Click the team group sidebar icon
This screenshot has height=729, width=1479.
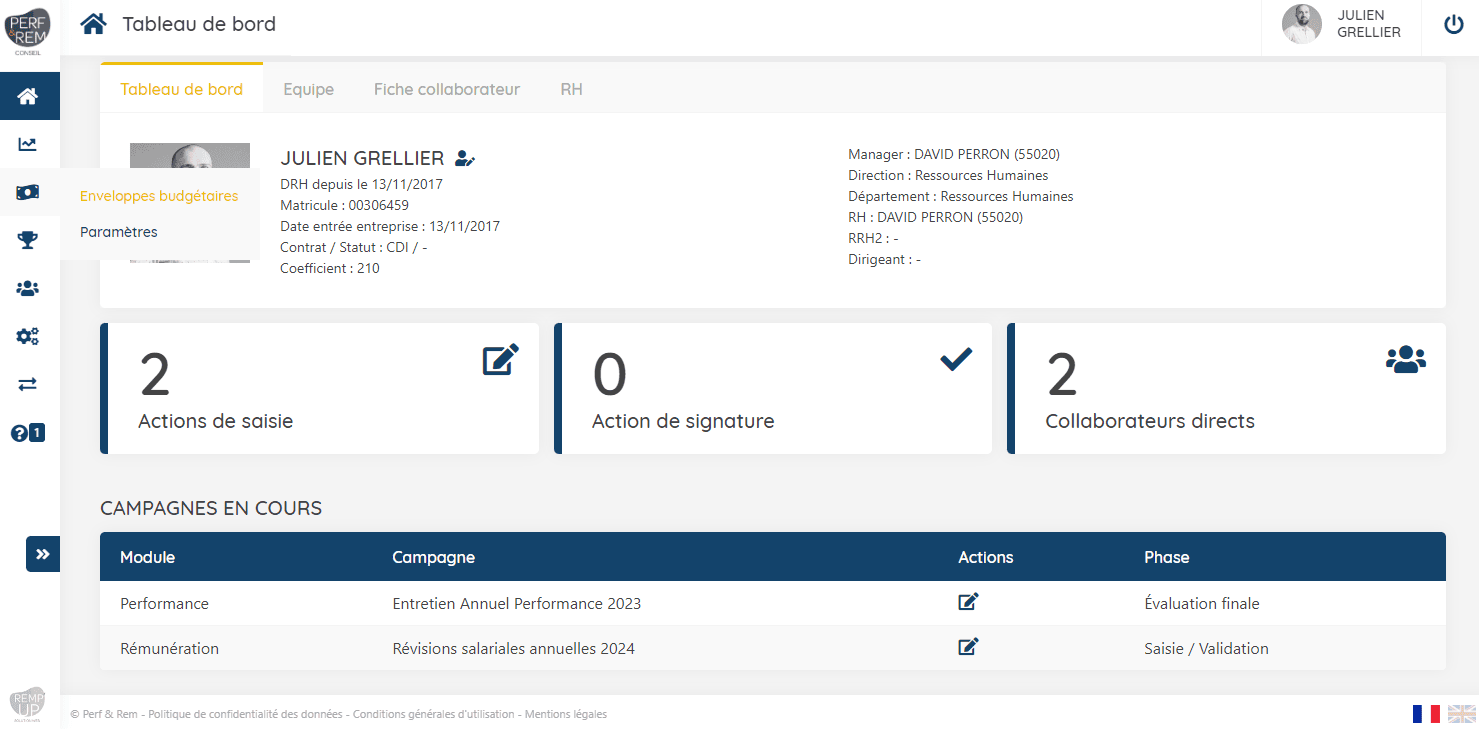(28, 288)
